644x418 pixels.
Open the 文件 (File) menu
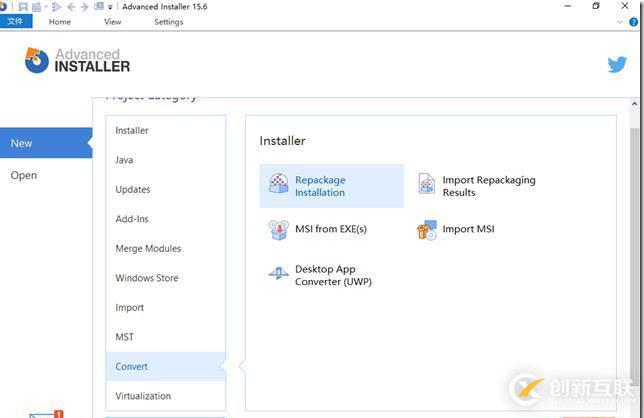(x=16, y=21)
